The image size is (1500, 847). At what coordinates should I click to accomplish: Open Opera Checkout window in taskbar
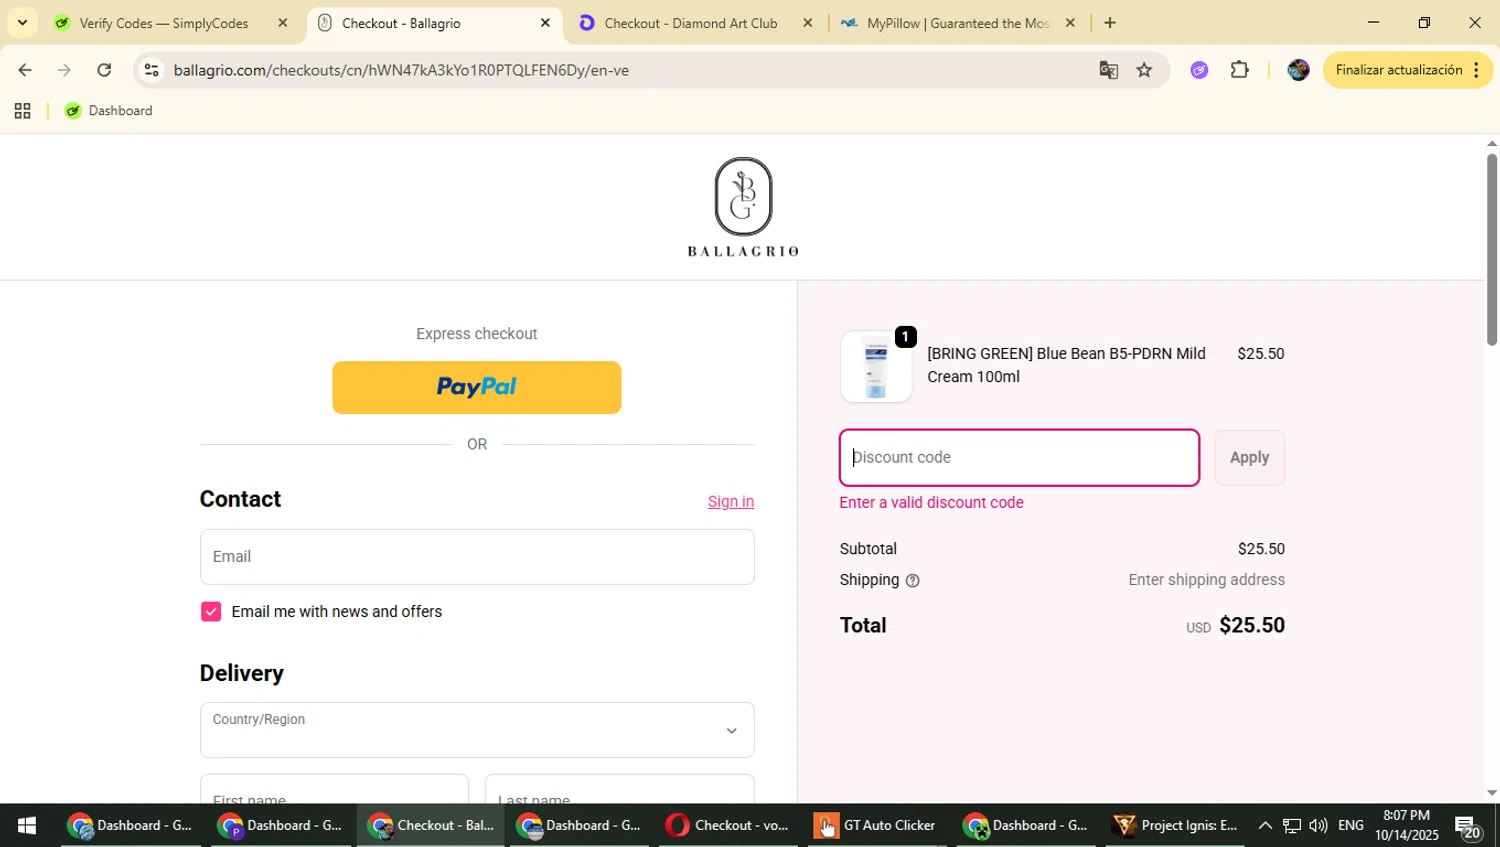click(x=727, y=825)
